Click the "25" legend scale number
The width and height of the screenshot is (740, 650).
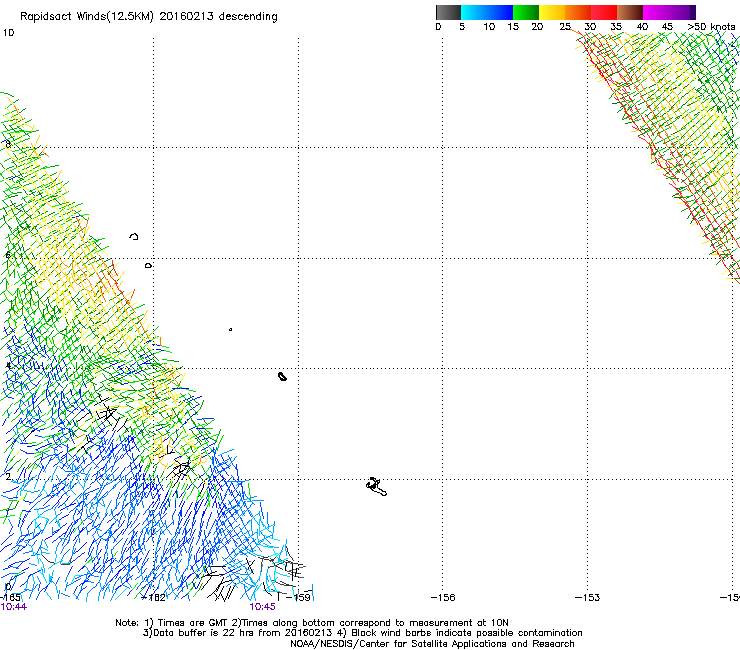(565, 27)
